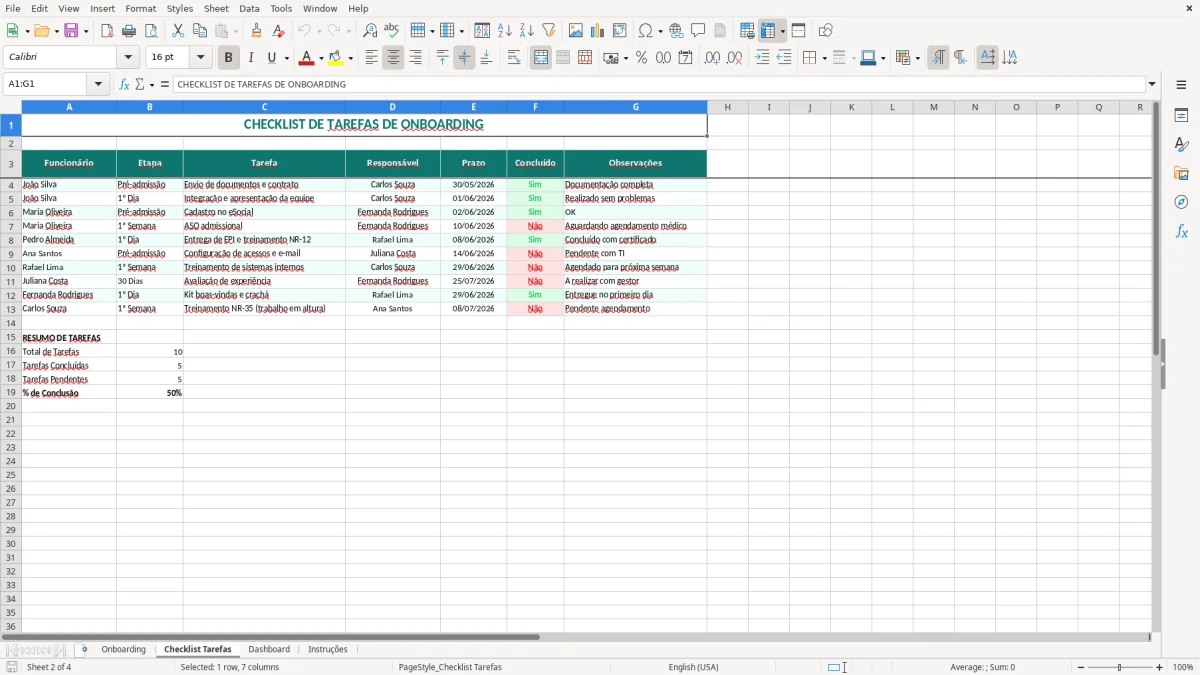1200x675 pixels.
Task: Align text right
Action: (x=415, y=58)
